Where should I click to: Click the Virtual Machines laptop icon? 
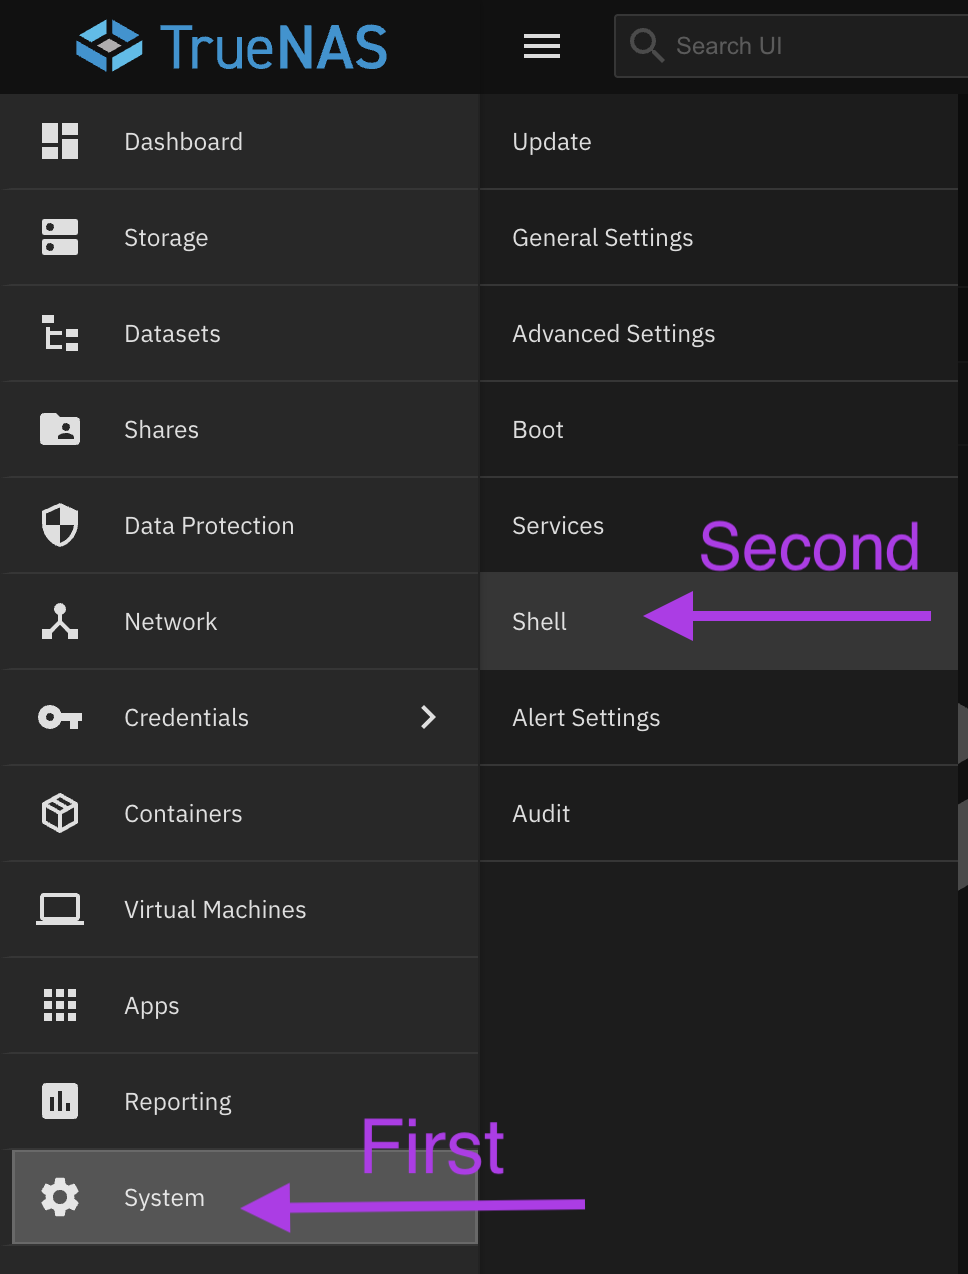pos(60,909)
